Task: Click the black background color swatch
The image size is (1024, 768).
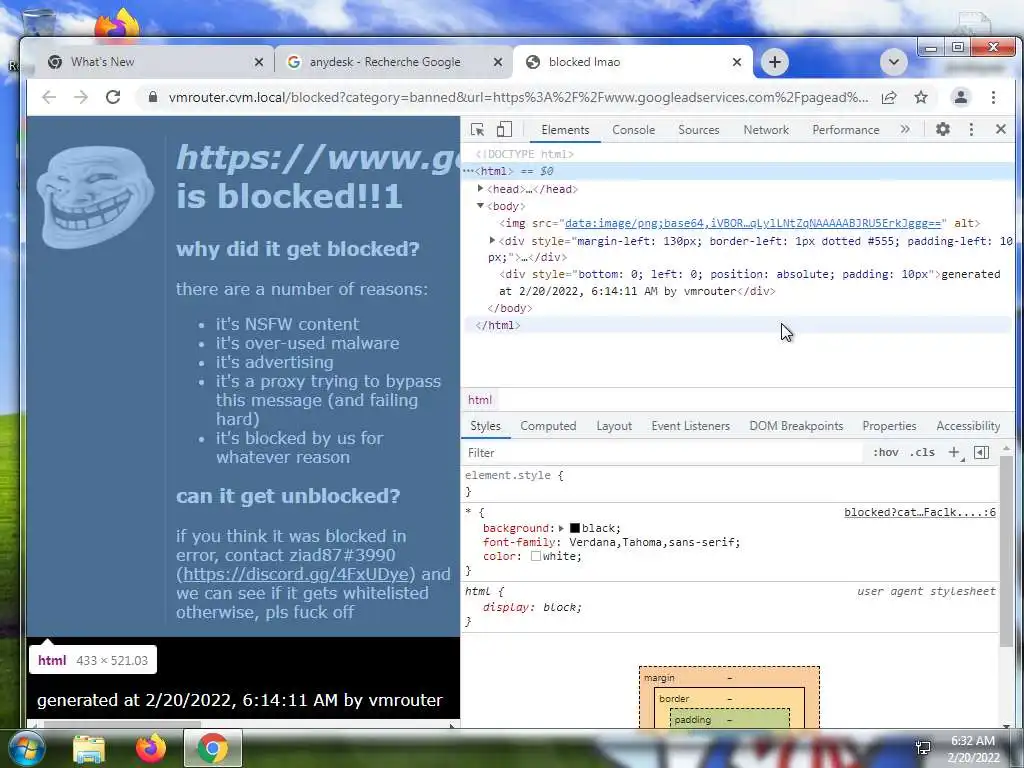Action: point(575,528)
